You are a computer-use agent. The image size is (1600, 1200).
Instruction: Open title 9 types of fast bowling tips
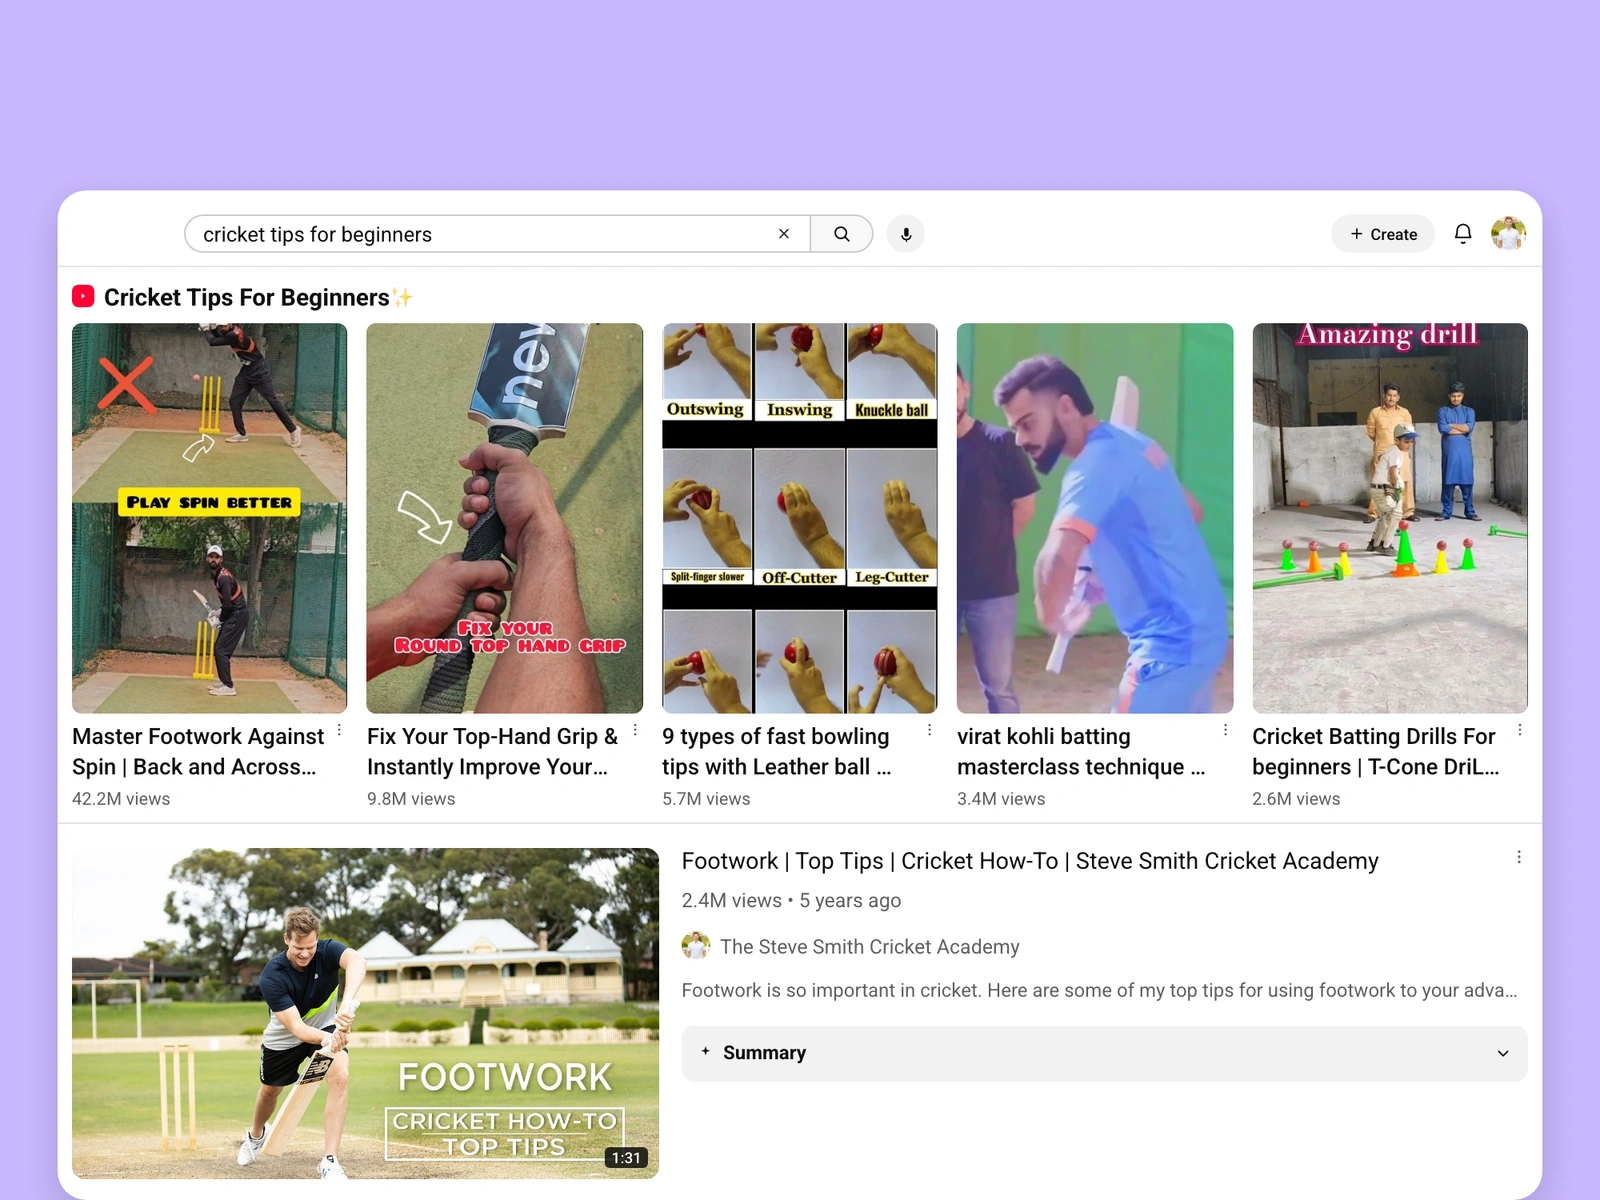pos(776,752)
